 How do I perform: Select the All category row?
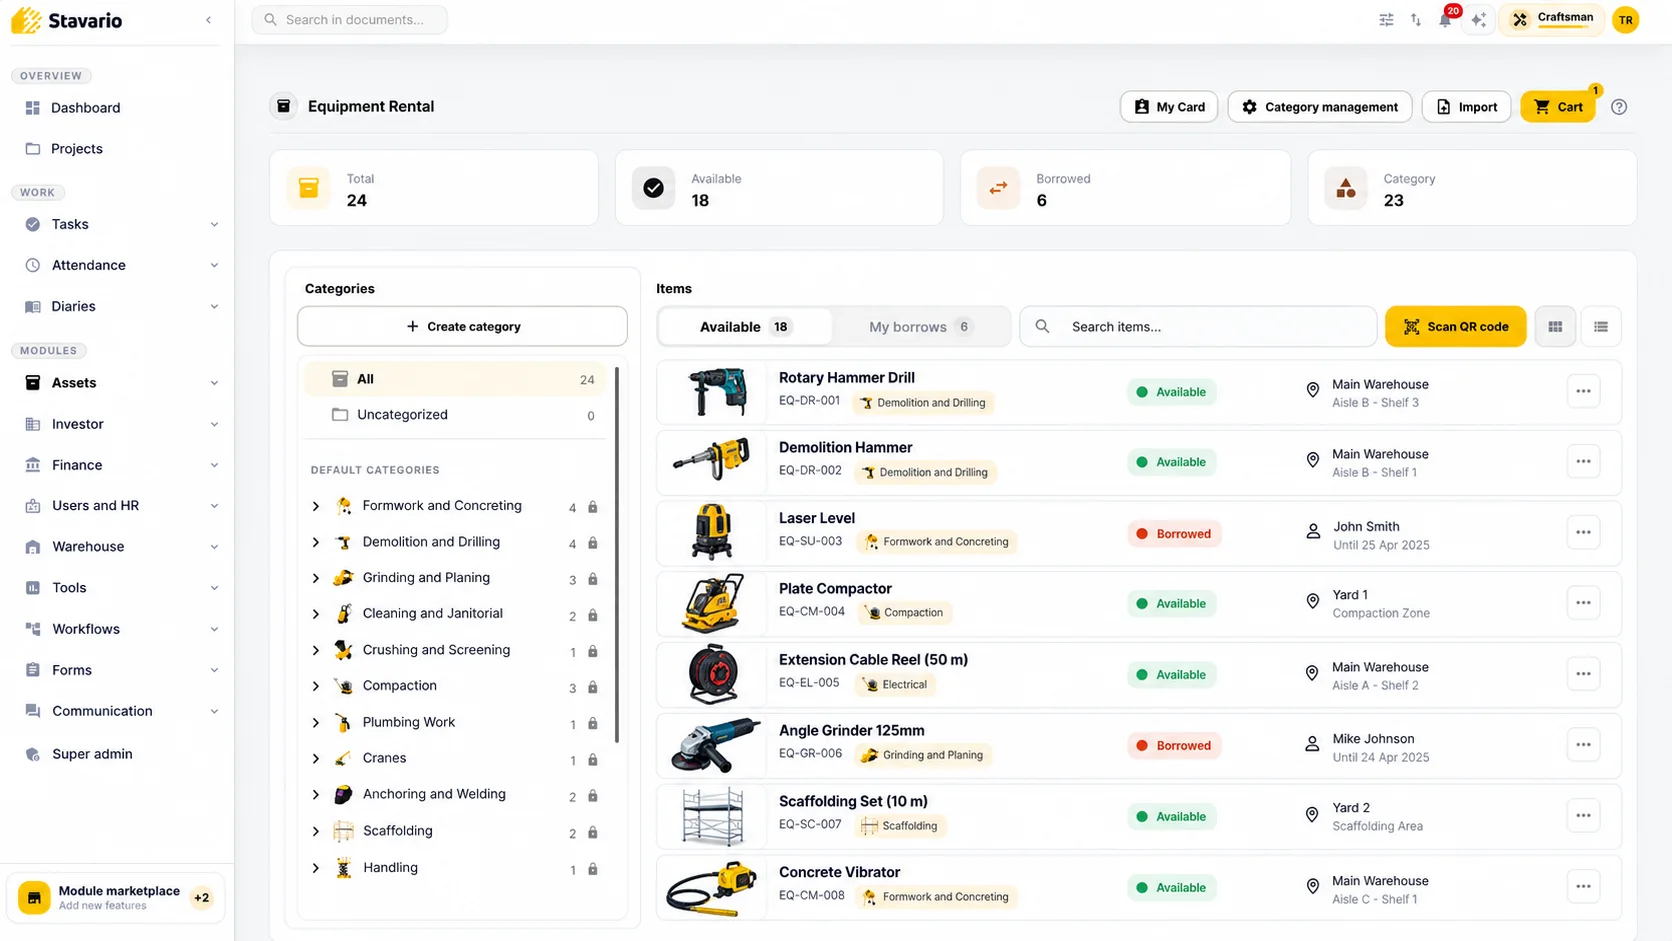click(x=455, y=379)
